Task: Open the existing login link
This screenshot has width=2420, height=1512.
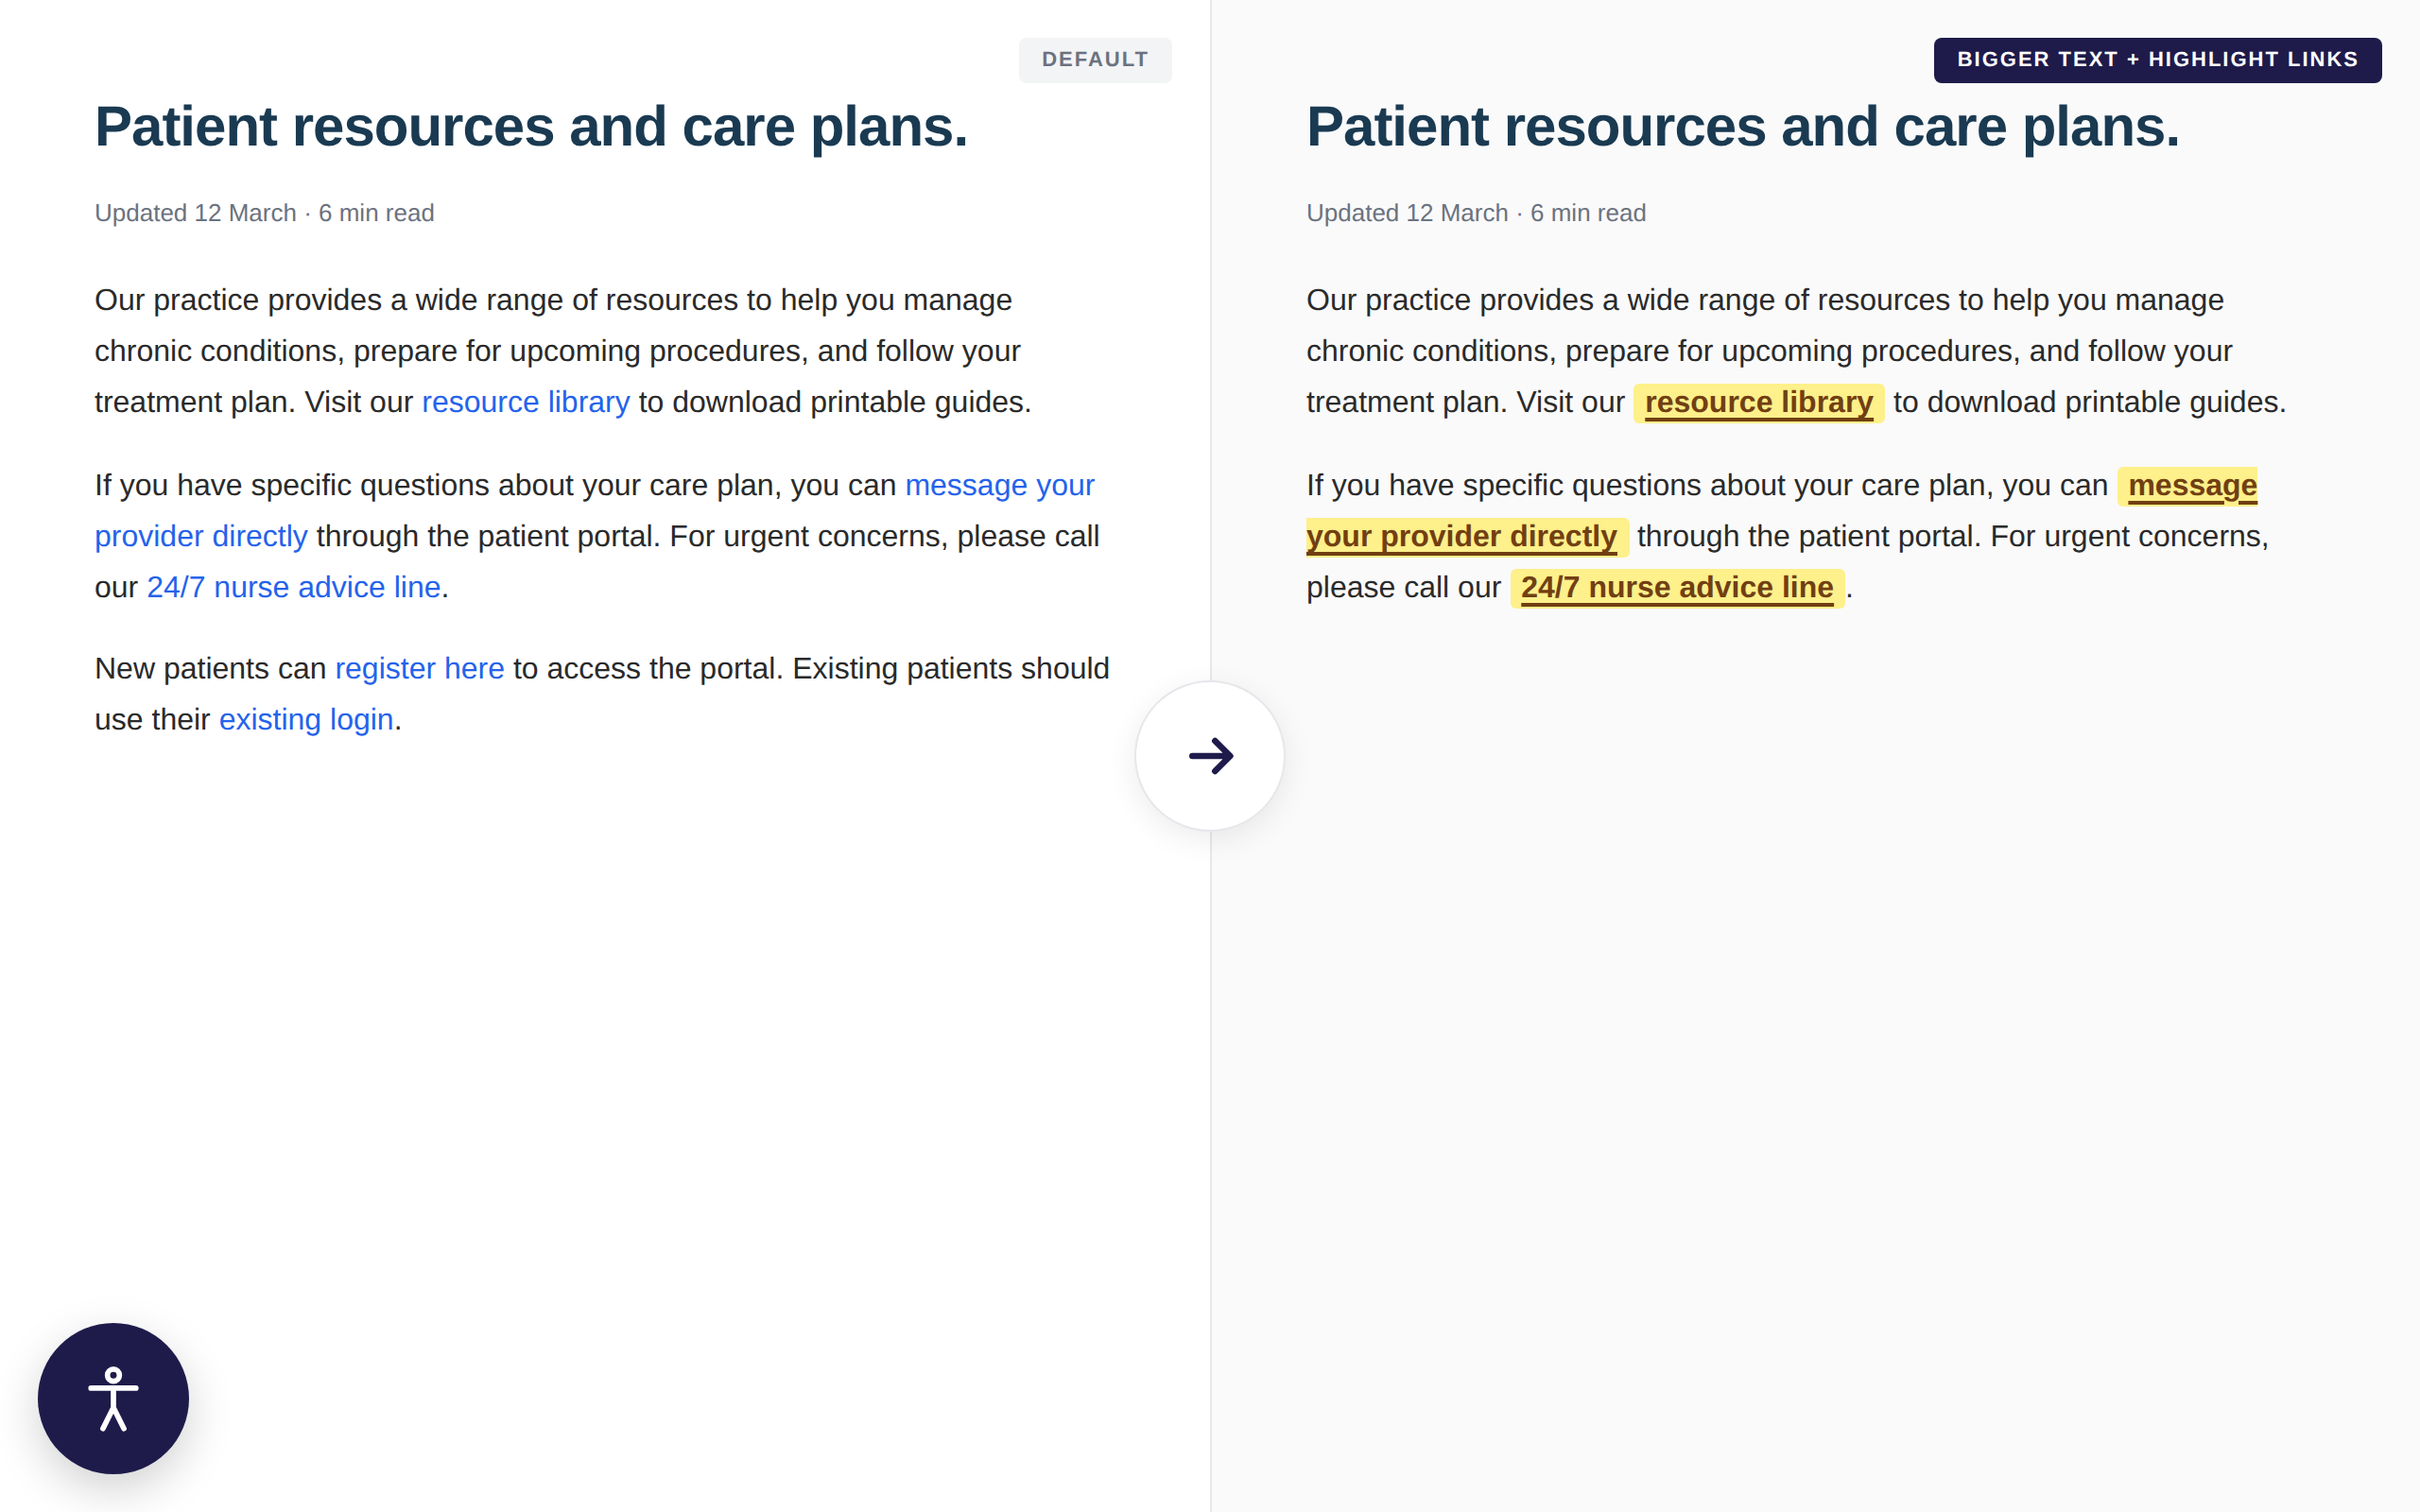Action: point(306,719)
